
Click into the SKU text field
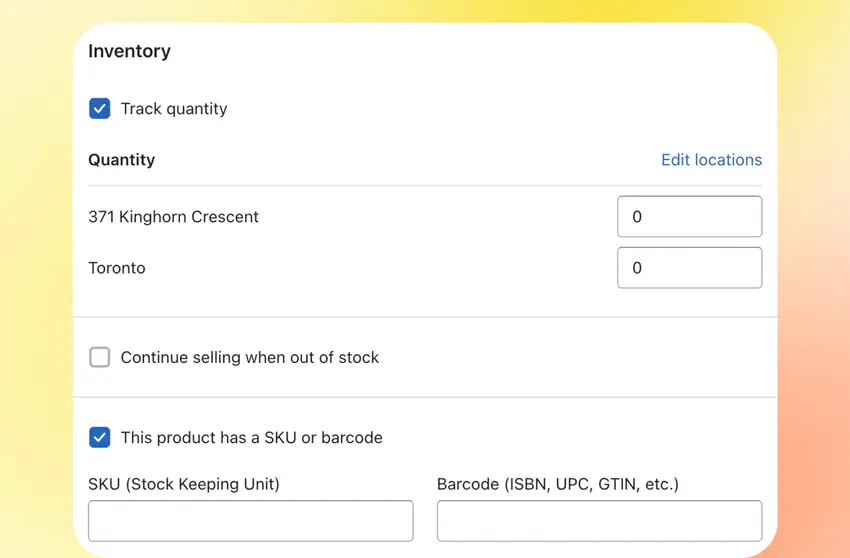pyautogui.click(x=251, y=521)
